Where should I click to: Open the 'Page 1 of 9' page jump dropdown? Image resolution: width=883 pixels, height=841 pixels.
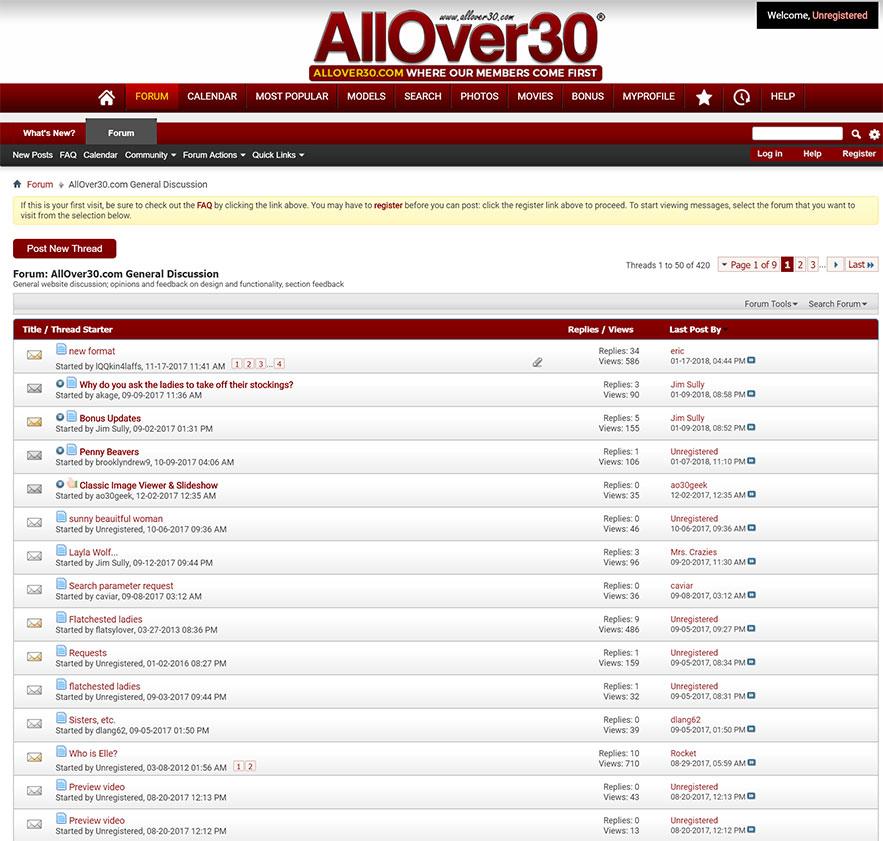pos(748,265)
